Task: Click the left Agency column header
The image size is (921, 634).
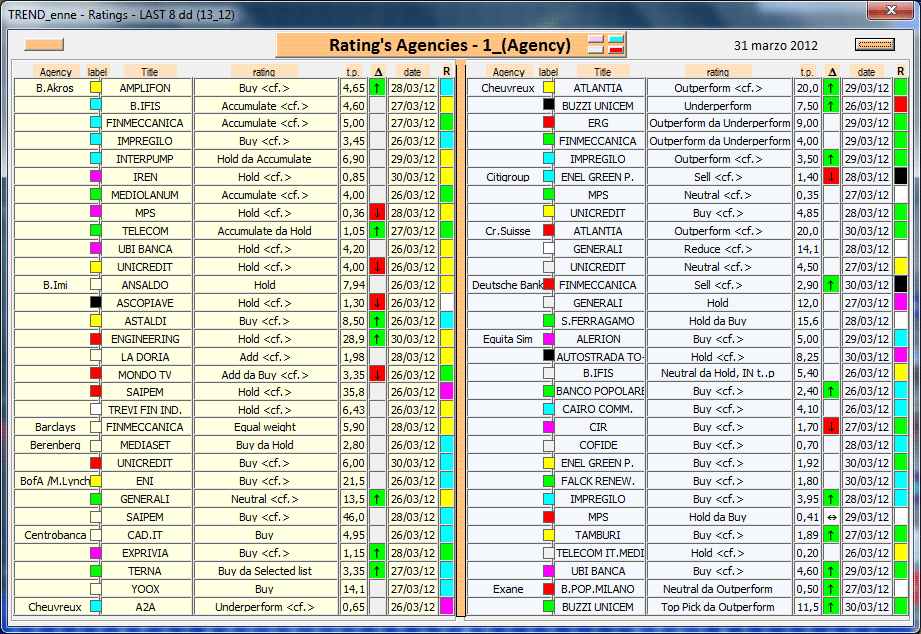Action: 56,72
